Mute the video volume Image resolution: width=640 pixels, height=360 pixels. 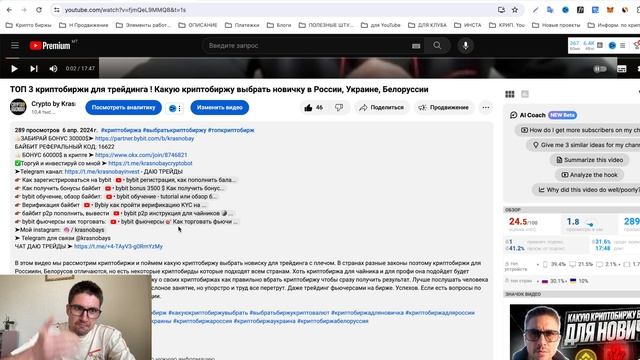tap(53, 69)
